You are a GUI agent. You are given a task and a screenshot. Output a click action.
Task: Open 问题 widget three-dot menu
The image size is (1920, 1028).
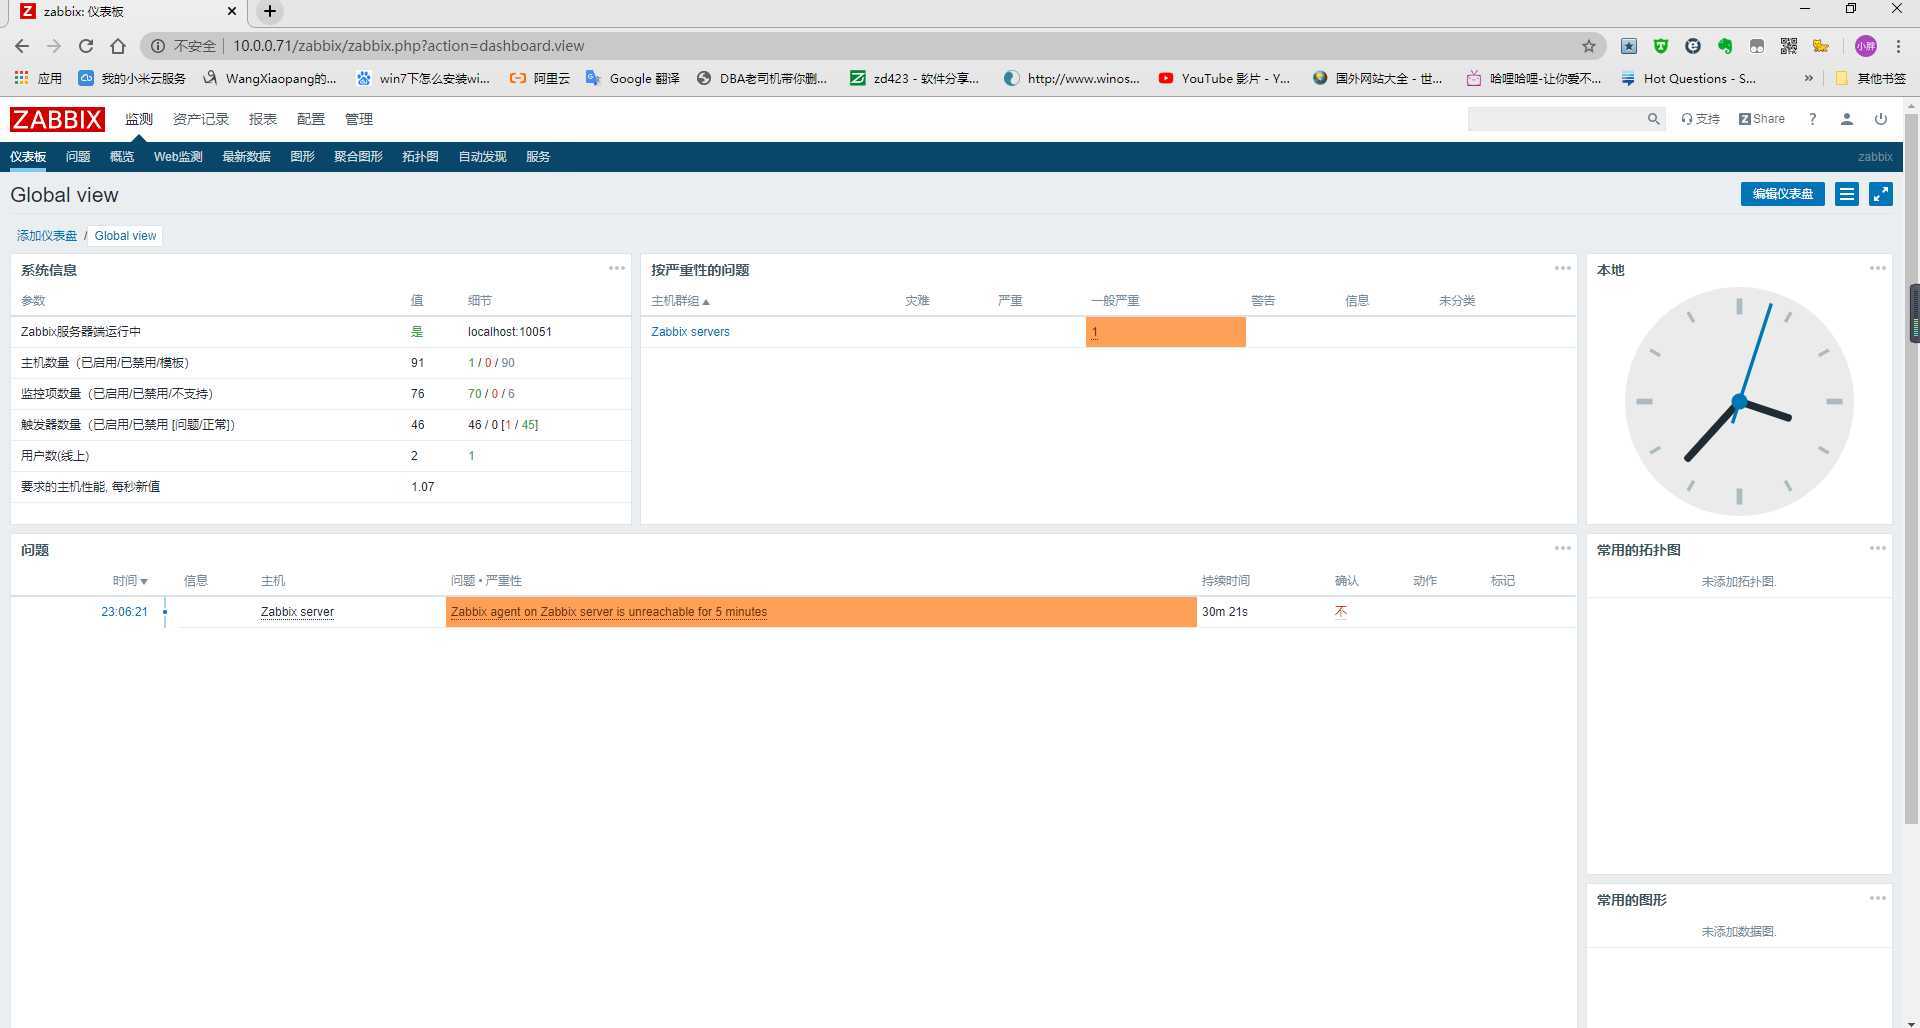pyautogui.click(x=1562, y=548)
